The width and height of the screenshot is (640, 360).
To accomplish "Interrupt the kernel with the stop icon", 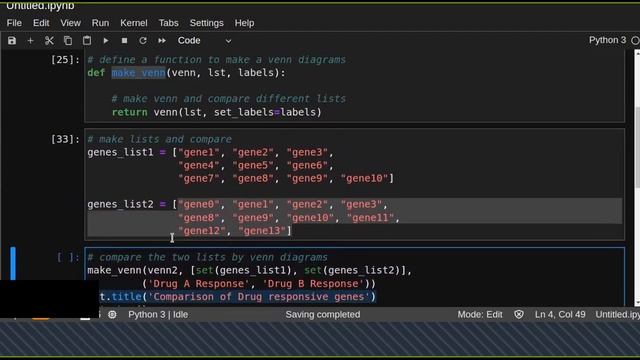I will tap(124, 40).
